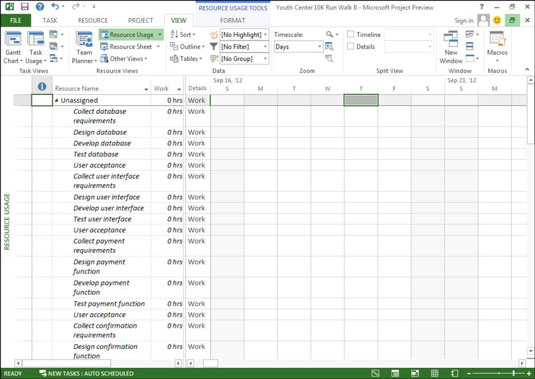Click the Gantt Chart status bar view icon
The width and height of the screenshot is (535, 379).
[375, 374]
